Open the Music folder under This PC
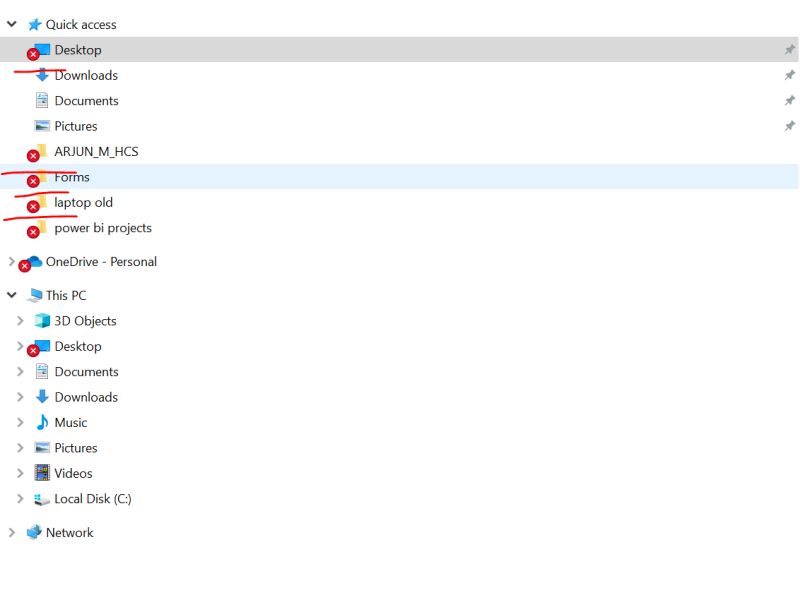This screenshot has height=602, width=800. point(70,422)
